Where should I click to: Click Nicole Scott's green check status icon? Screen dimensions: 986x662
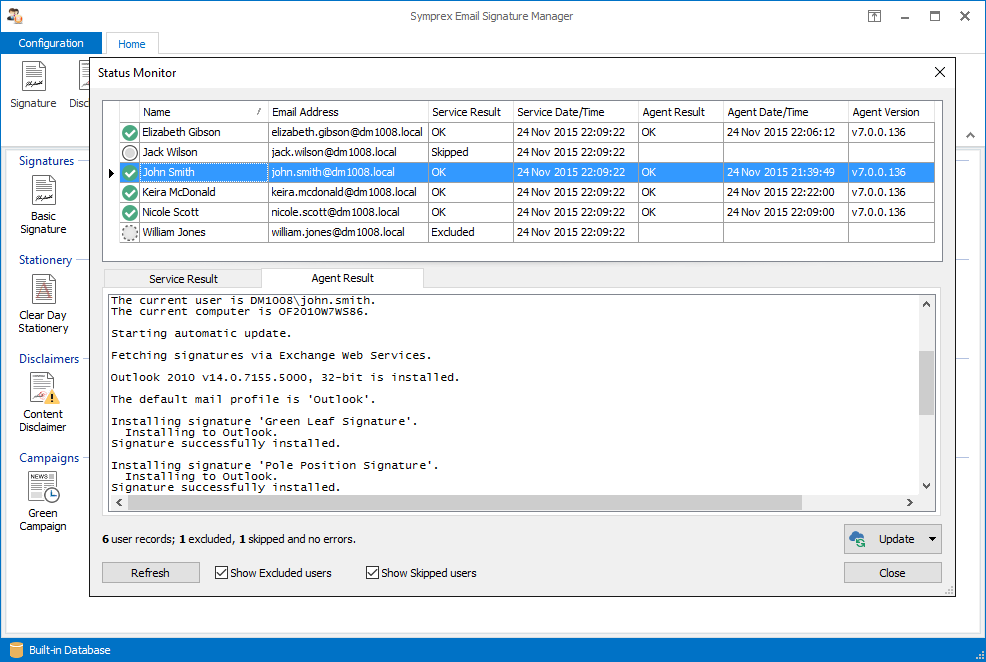tap(130, 213)
